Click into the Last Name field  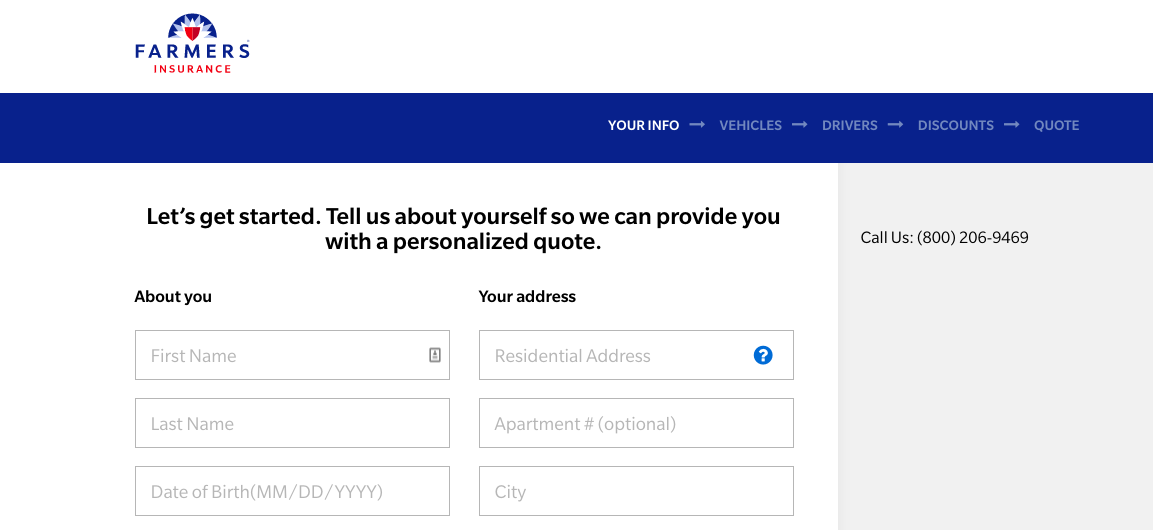pos(292,423)
